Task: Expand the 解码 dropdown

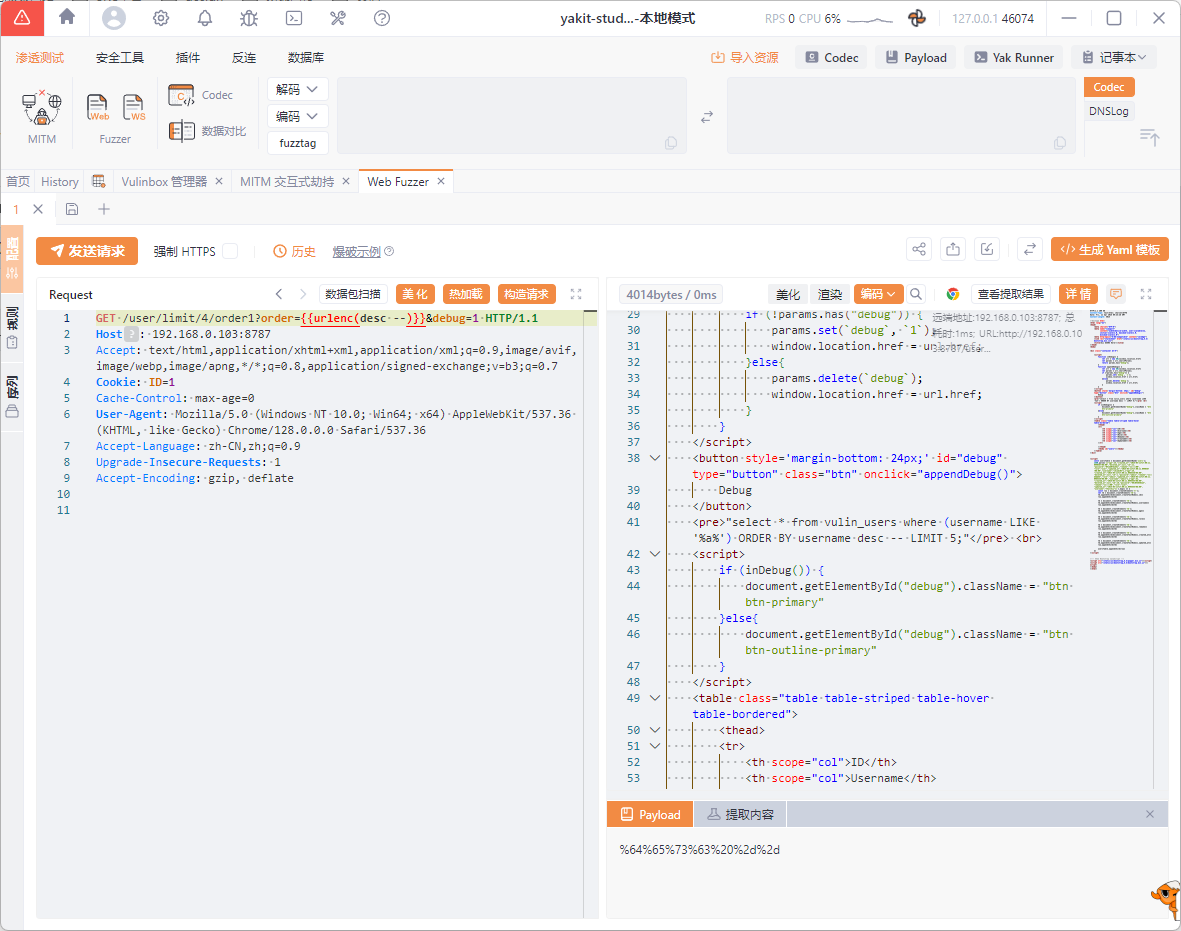Action: coord(298,89)
